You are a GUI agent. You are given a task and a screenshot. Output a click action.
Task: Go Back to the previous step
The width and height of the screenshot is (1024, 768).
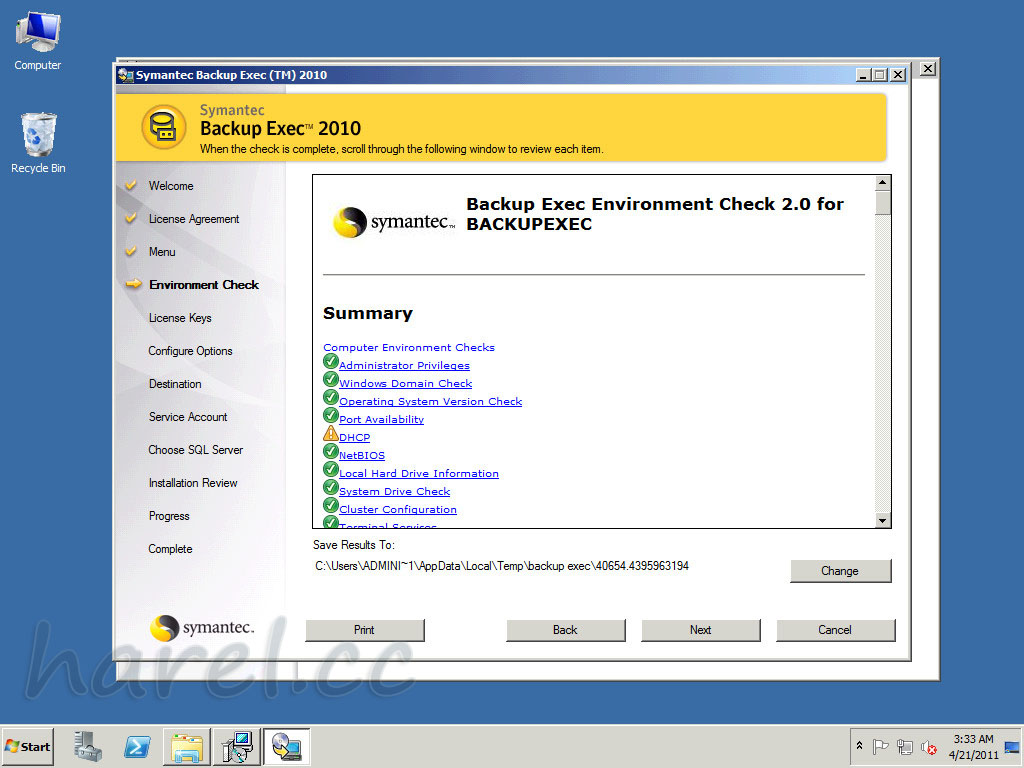tap(565, 630)
